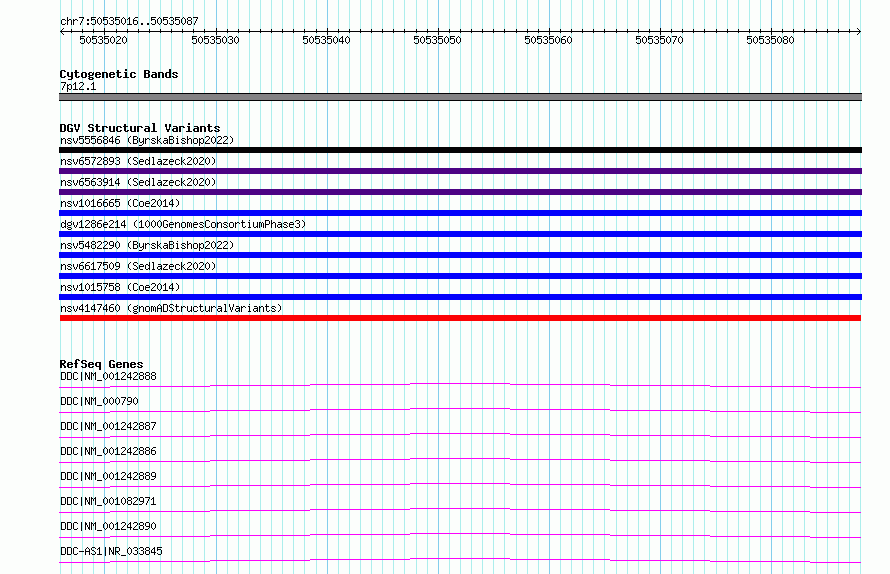
Task: Click the black nsv5556846 variant bar
Action: click(460, 150)
